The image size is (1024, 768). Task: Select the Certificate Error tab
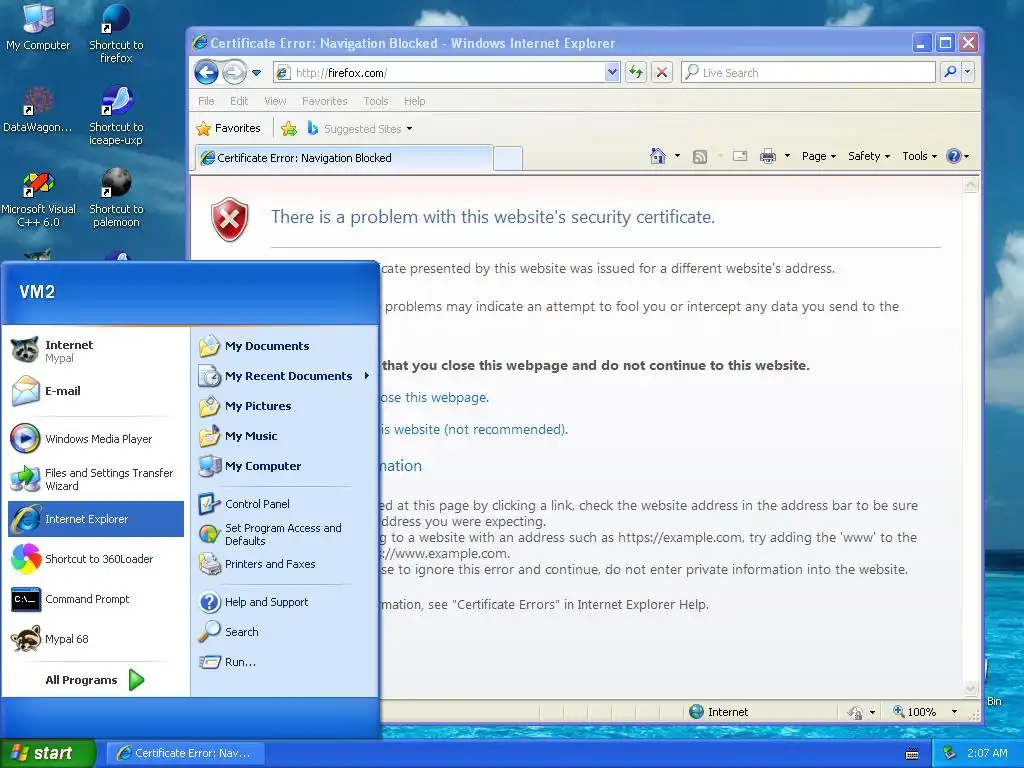pyautogui.click(x=344, y=158)
